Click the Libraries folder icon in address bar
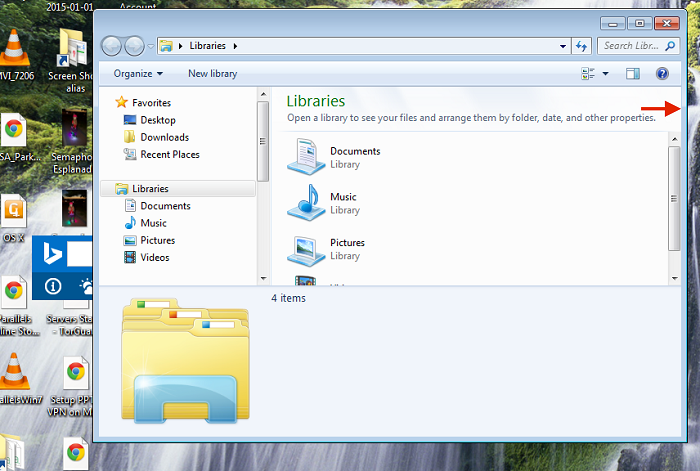Screen dimensions: 700x471 coord(166,46)
